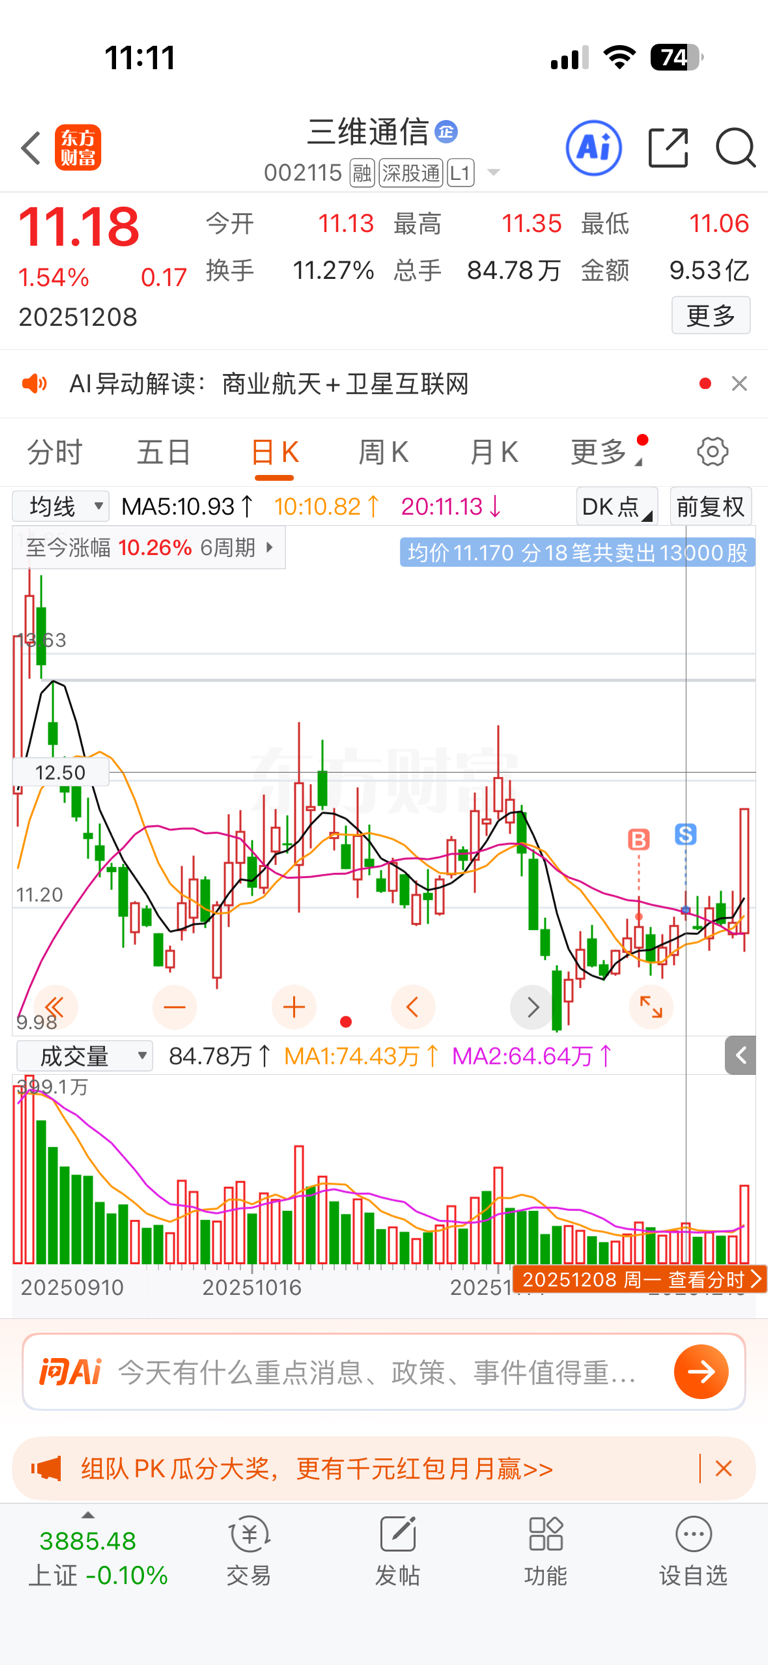Tap 设自选 add watchlist icon
This screenshot has width=769, height=1665.
pyautogui.click(x=693, y=1550)
